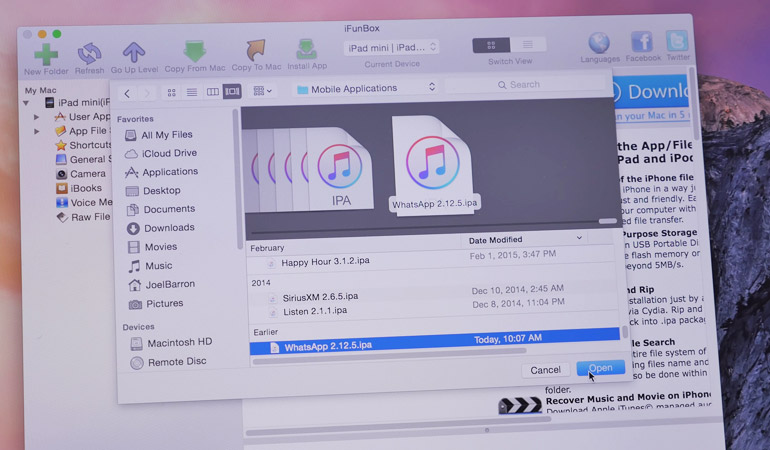
Task: Open the Mobile Applications folder dropdown
Action: (365, 88)
